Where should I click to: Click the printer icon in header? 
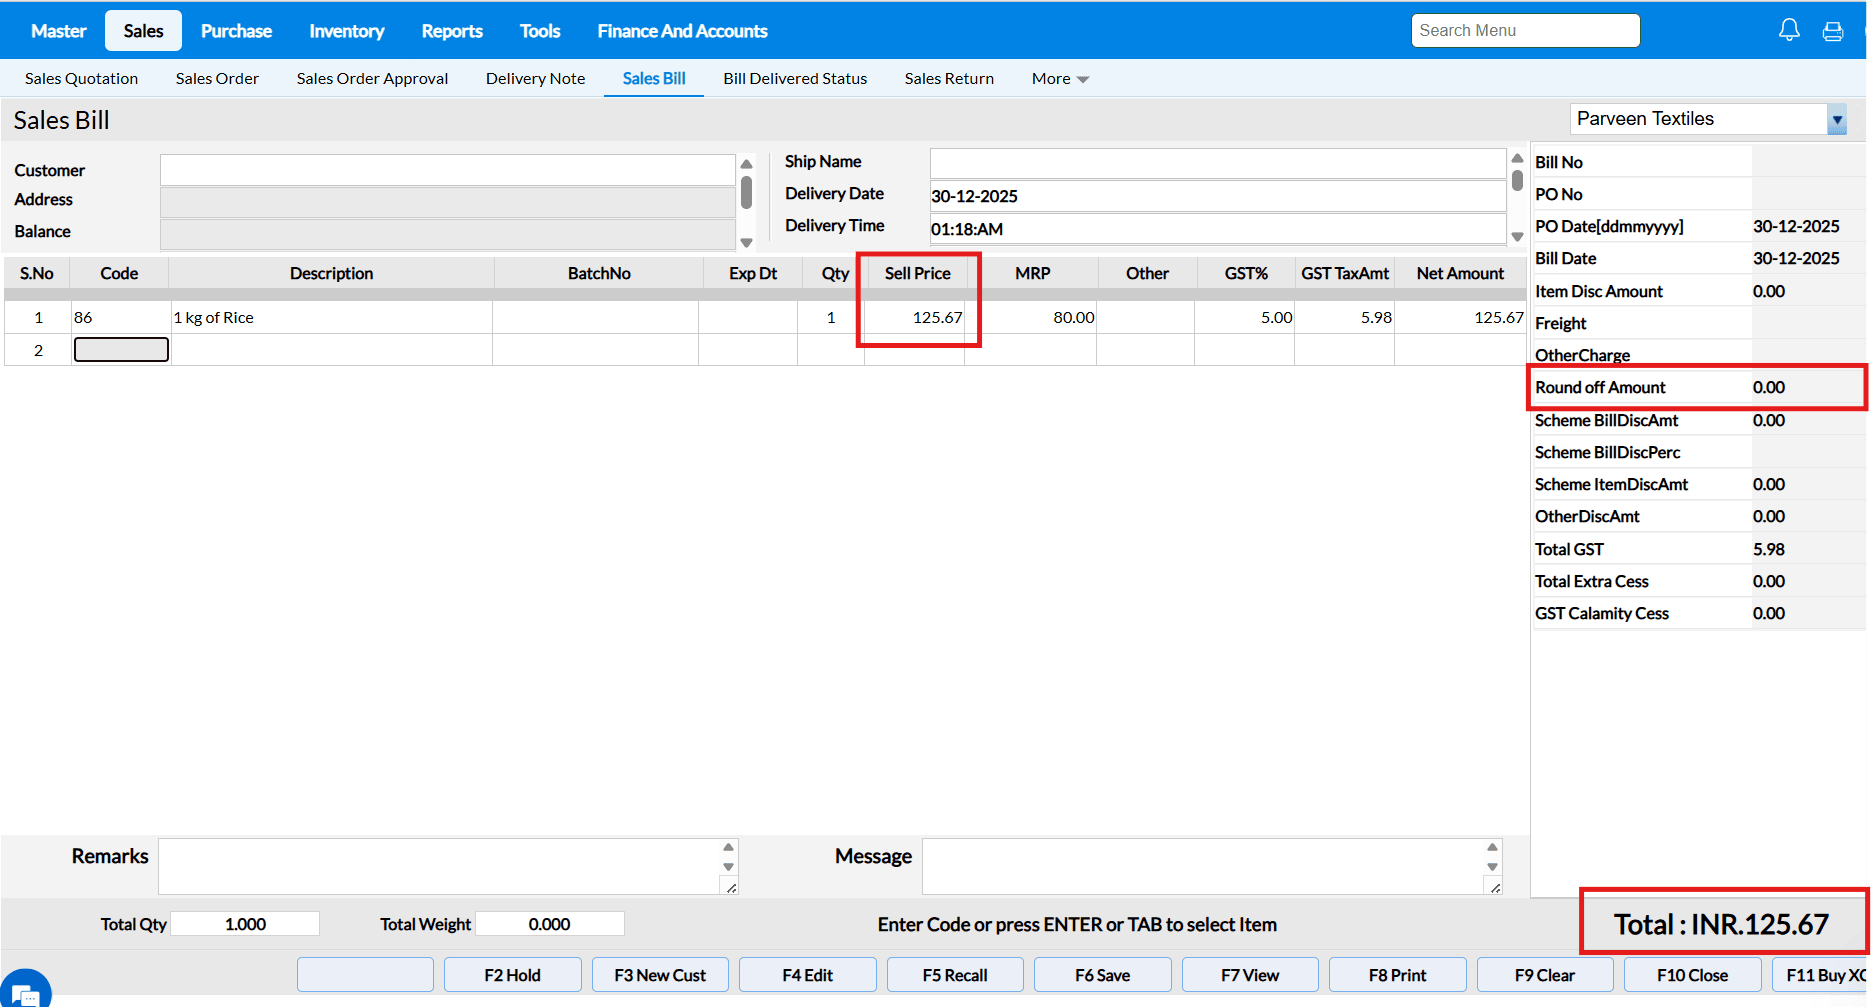(1832, 31)
